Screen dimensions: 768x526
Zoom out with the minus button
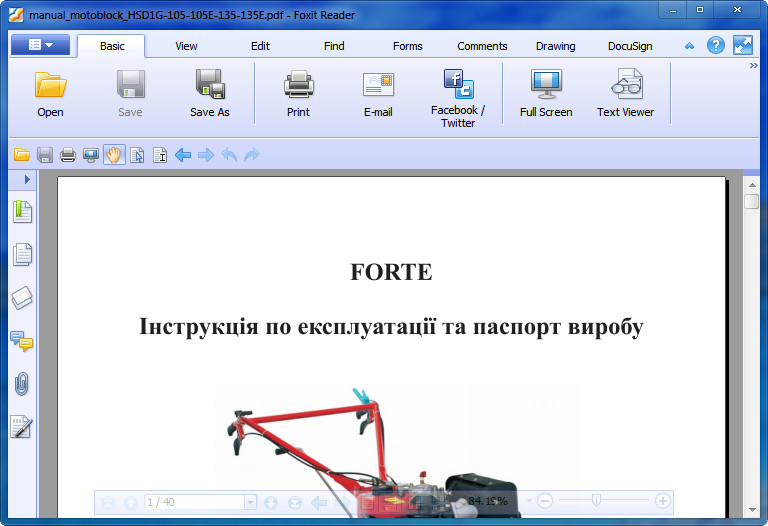(x=545, y=501)
